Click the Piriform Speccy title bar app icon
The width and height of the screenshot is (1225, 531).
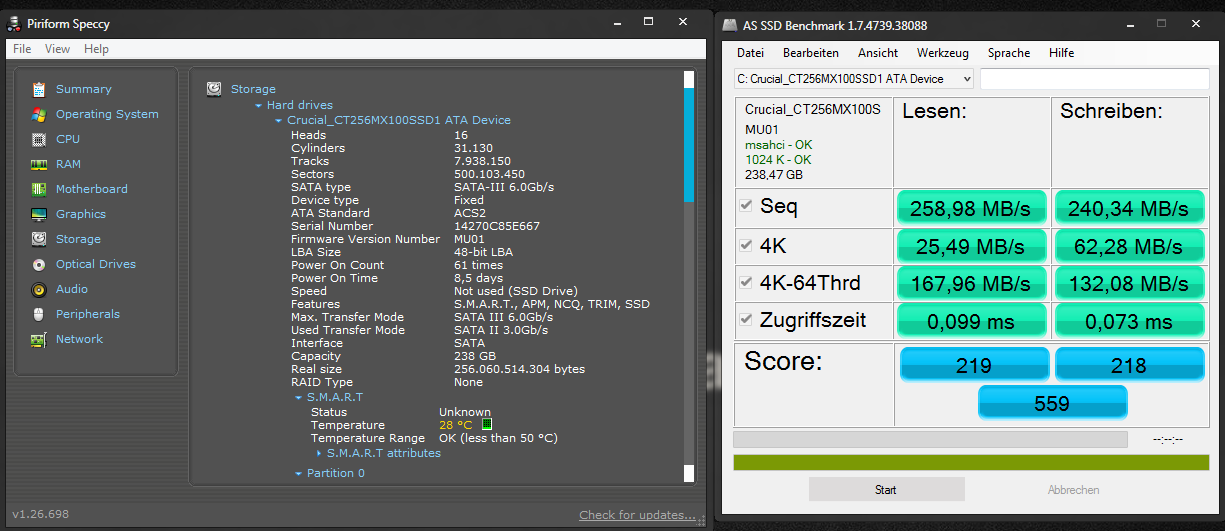click(x=15, y=23)
